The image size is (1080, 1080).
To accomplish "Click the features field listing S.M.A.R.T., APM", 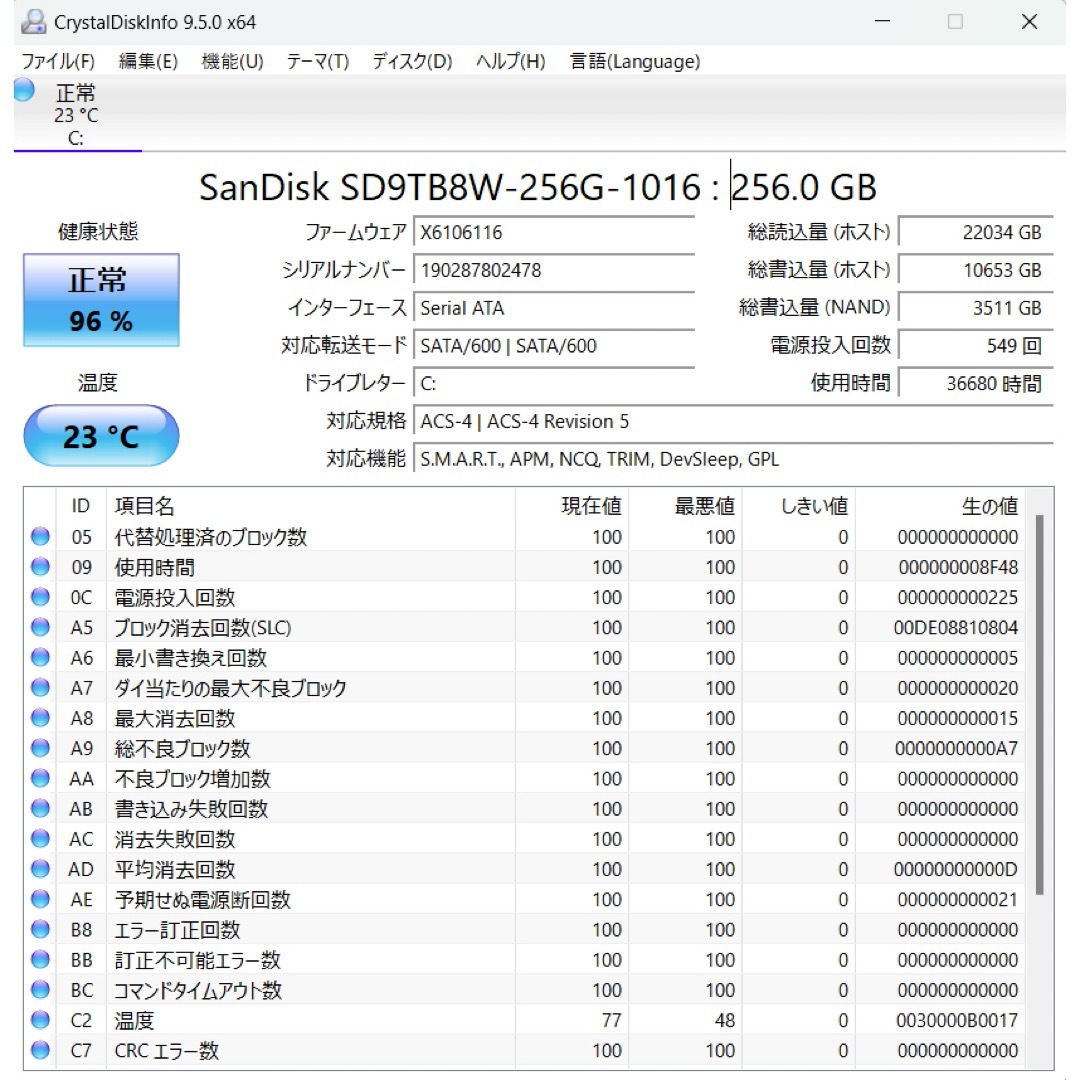I will click(x=734, y=459).
